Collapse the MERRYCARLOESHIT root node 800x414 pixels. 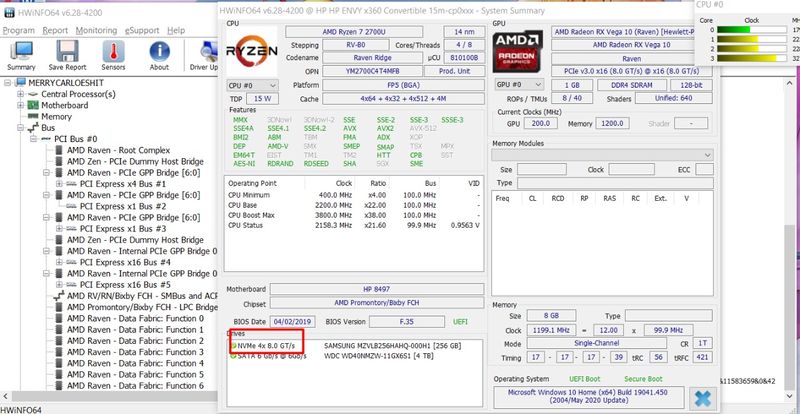point(8,83)
